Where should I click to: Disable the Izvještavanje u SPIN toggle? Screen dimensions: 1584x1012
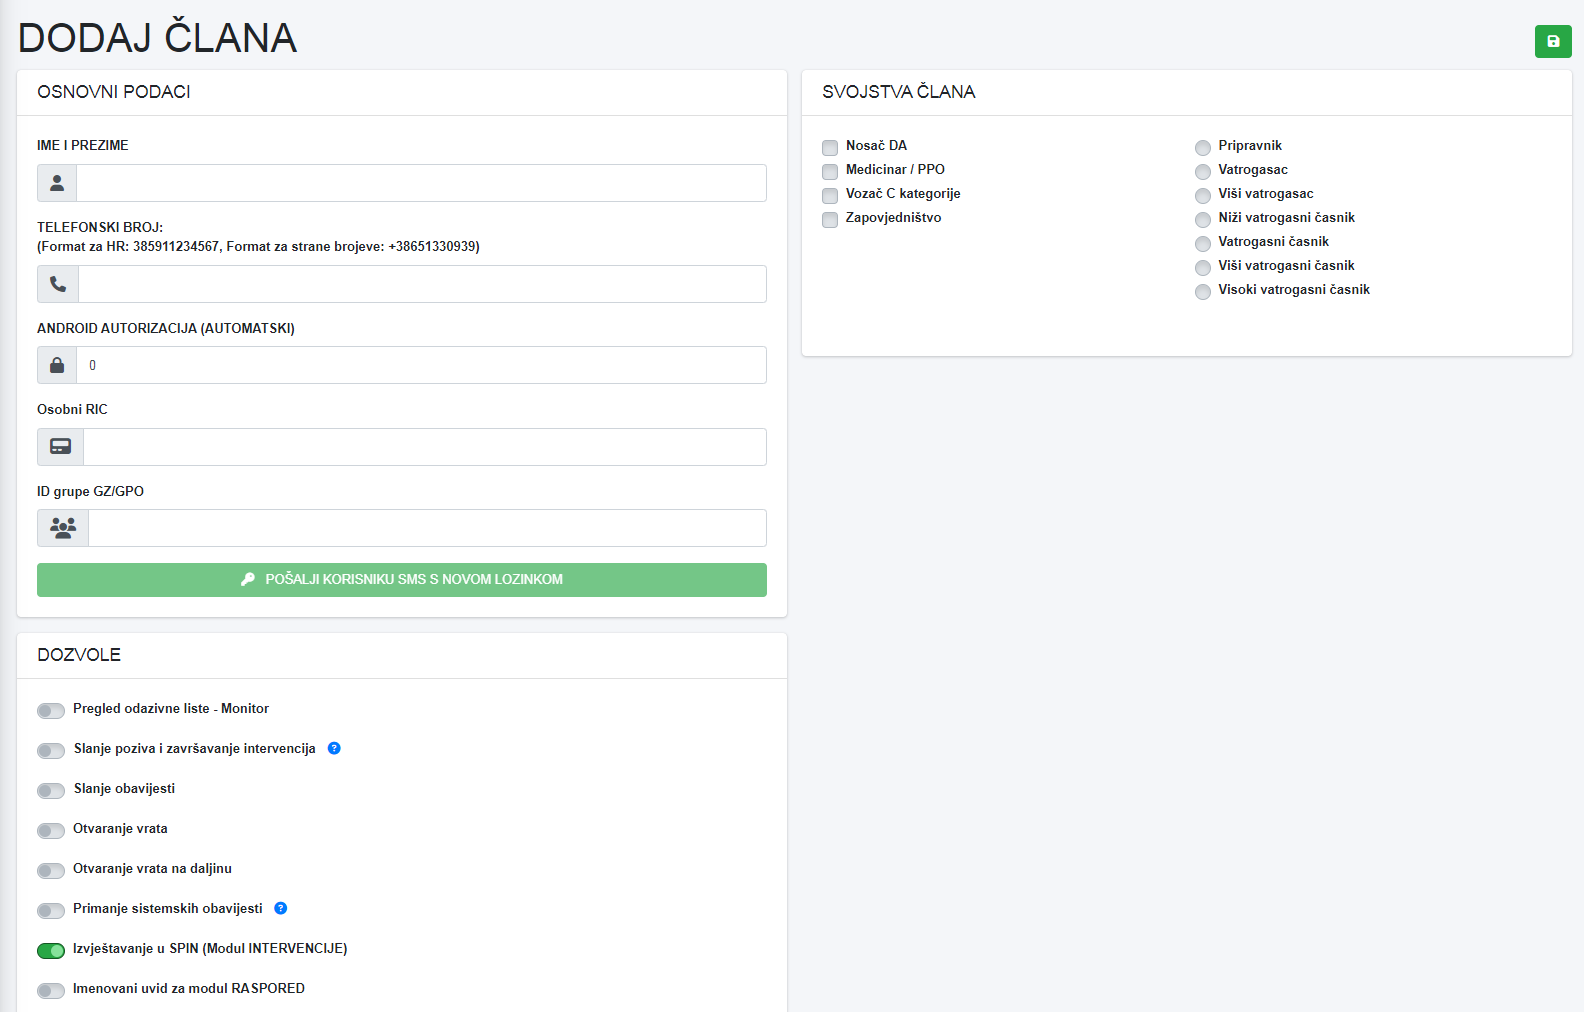point(51,950)
